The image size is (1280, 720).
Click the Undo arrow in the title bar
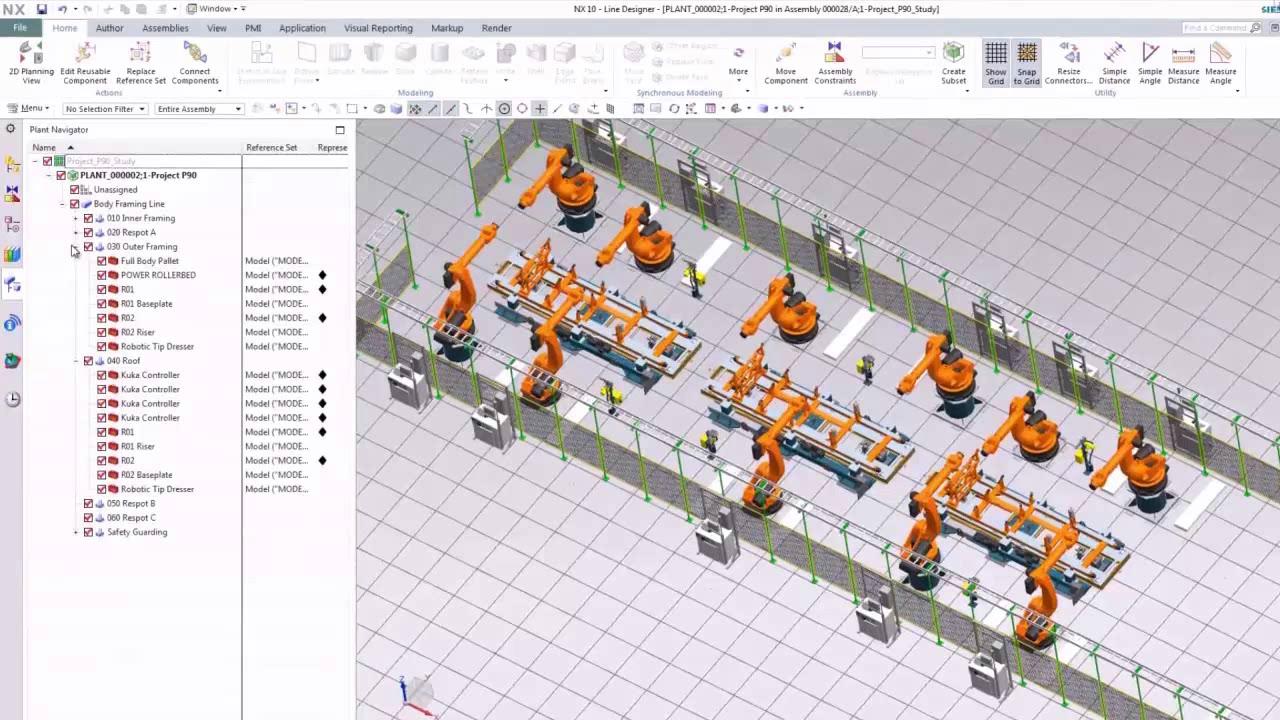62,9
